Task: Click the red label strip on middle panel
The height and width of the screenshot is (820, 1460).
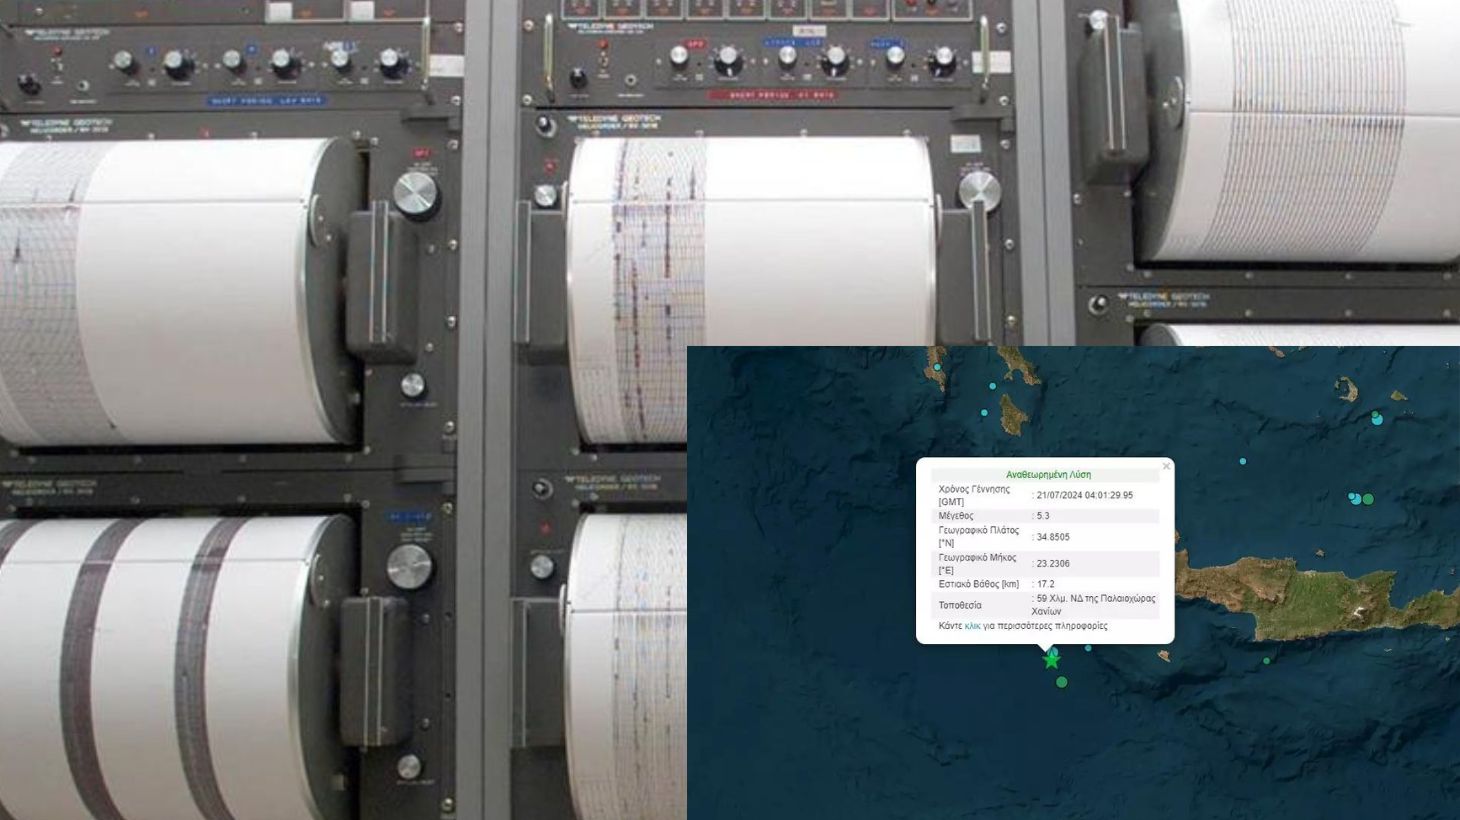Action: (773, 95)
